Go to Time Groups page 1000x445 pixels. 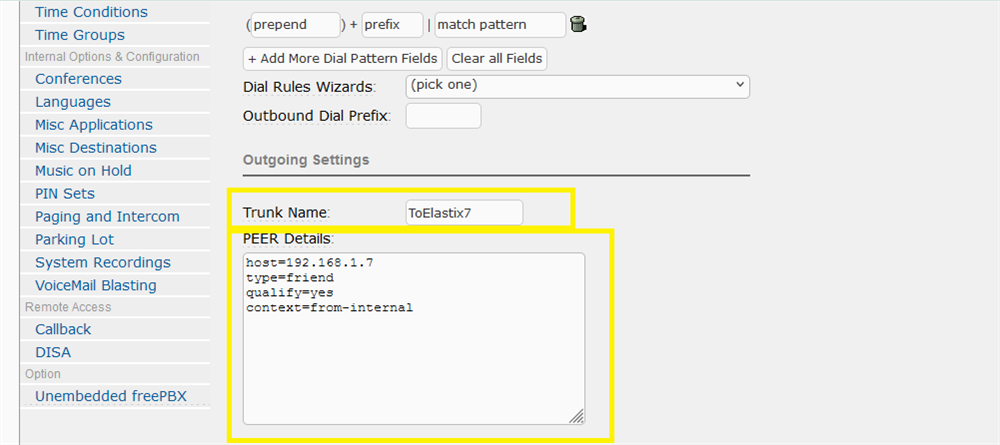[x=80, y=35]
